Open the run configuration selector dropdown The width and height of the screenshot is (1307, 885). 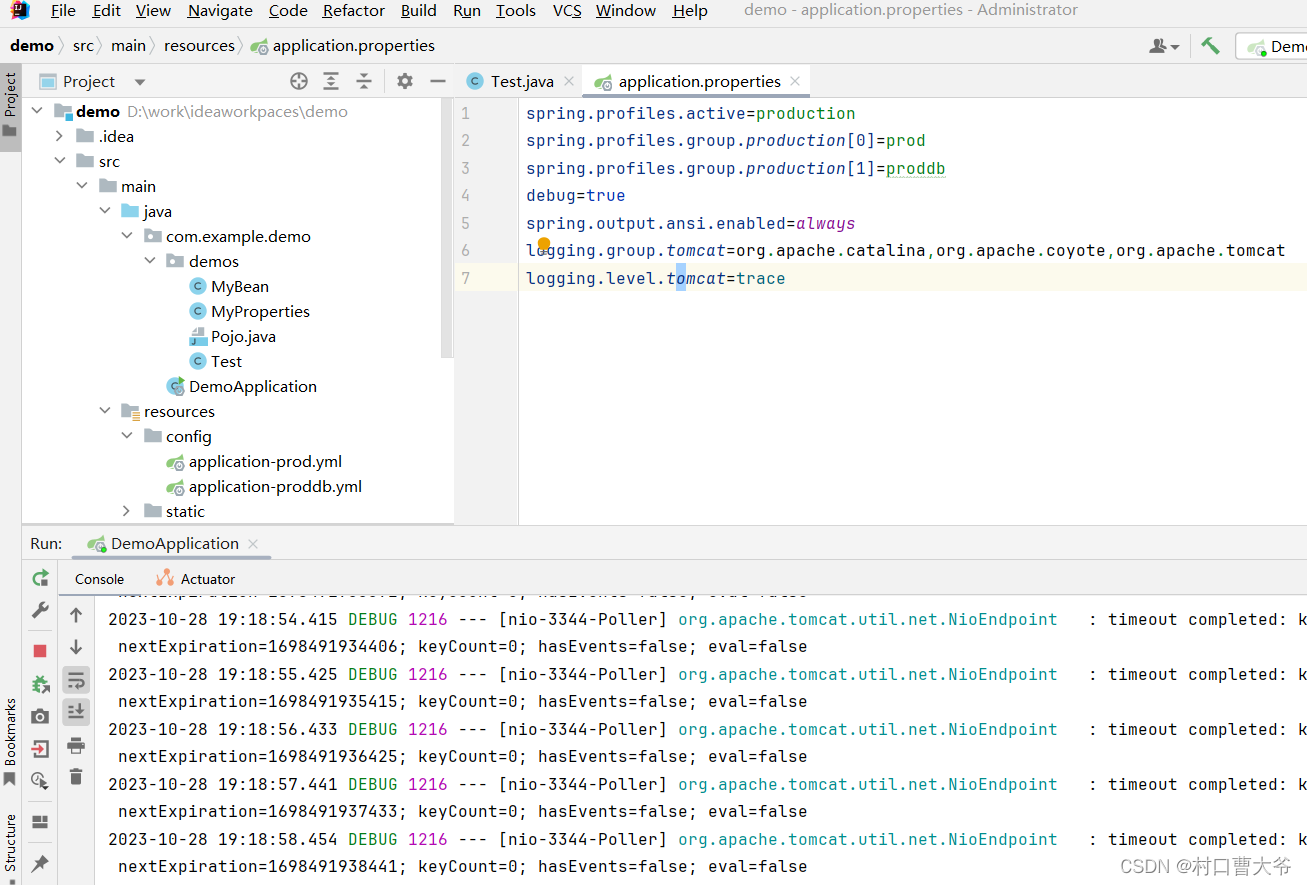1274,46
